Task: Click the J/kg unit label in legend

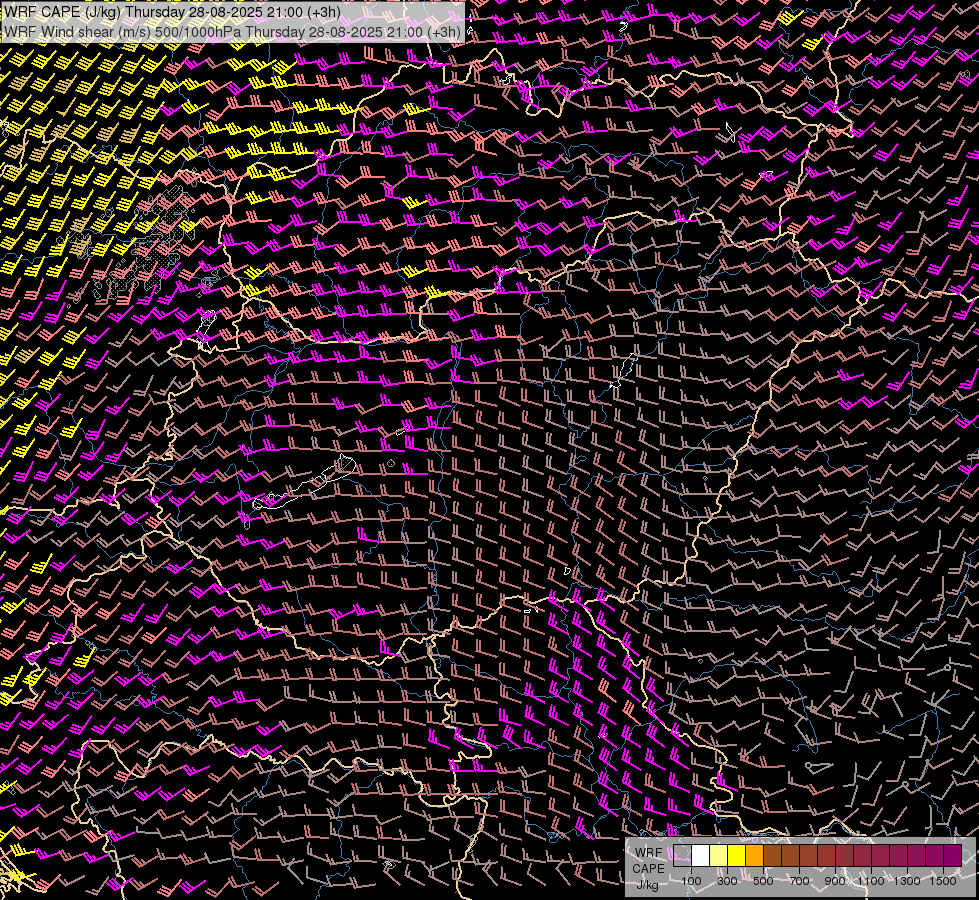Action: click(647, 885)
